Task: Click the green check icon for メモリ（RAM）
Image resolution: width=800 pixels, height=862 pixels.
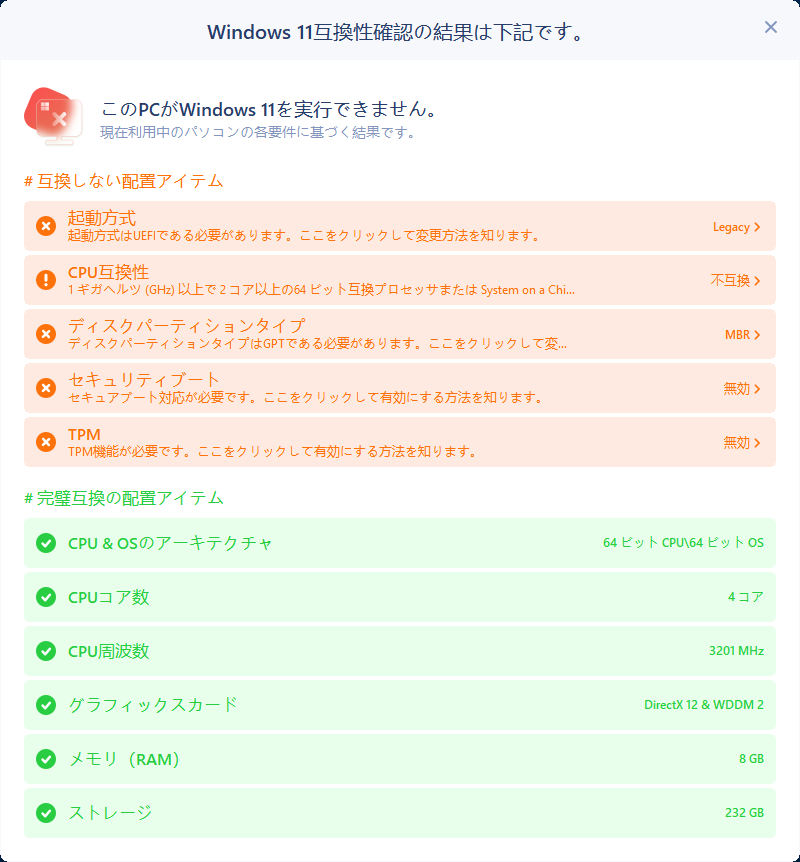Action: [x=46, y=759]
